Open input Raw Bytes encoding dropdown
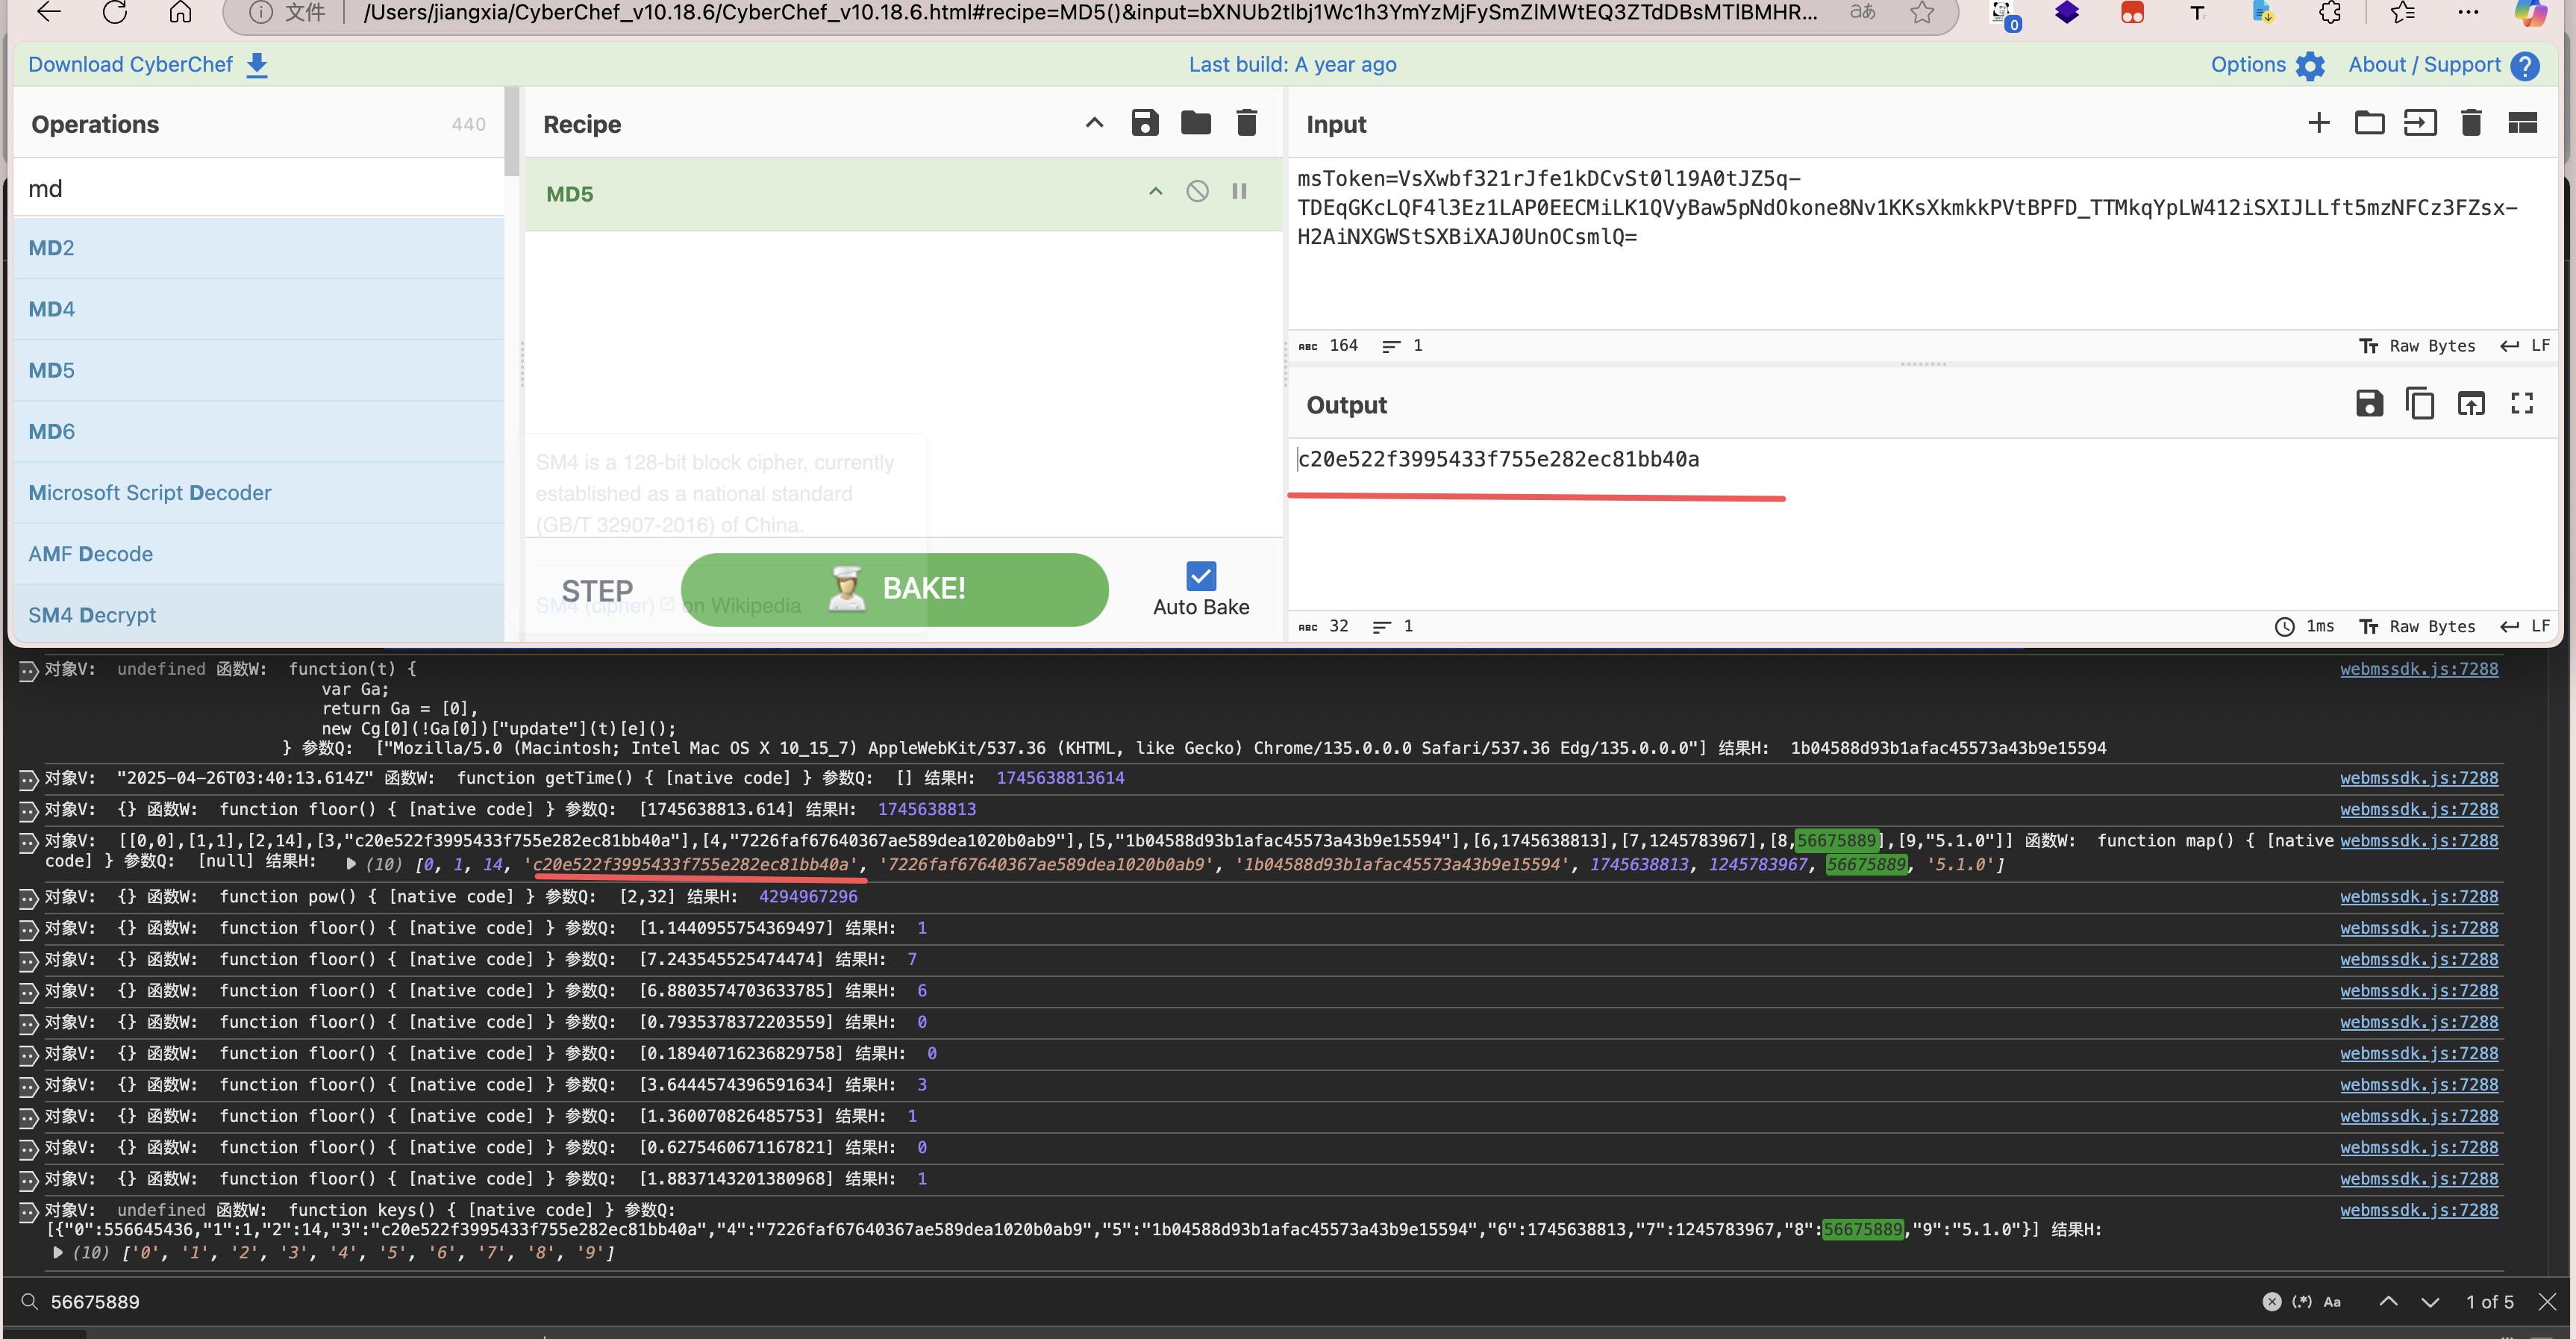The height and width of the screenshot is (1339, 2576). click(2417, 345)
